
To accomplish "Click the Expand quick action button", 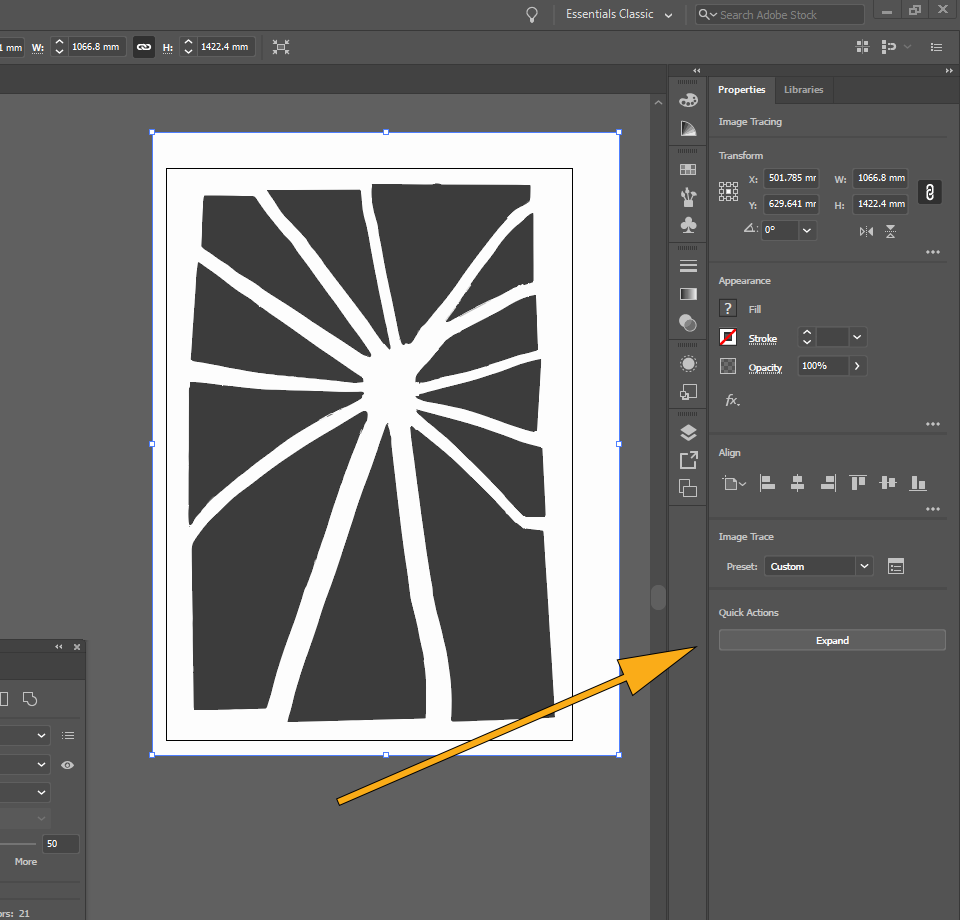I will (x=832, y=640).
